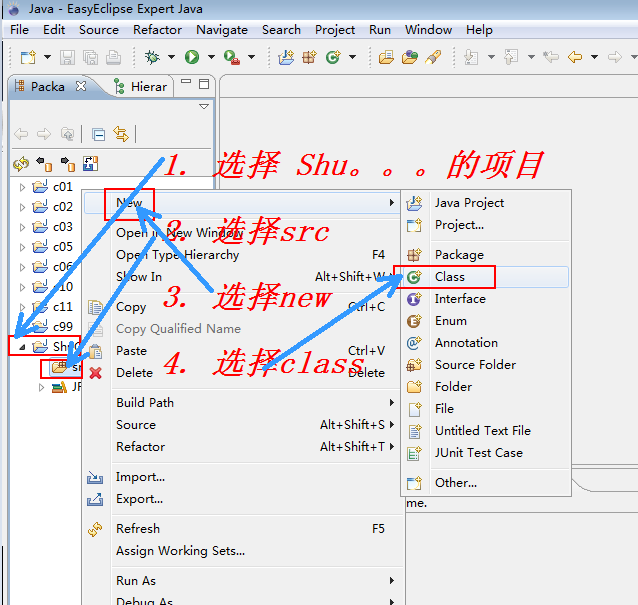Choose JUnit Test Case in submenu
The height and width of the screenshot is (605, 638).
485,453
